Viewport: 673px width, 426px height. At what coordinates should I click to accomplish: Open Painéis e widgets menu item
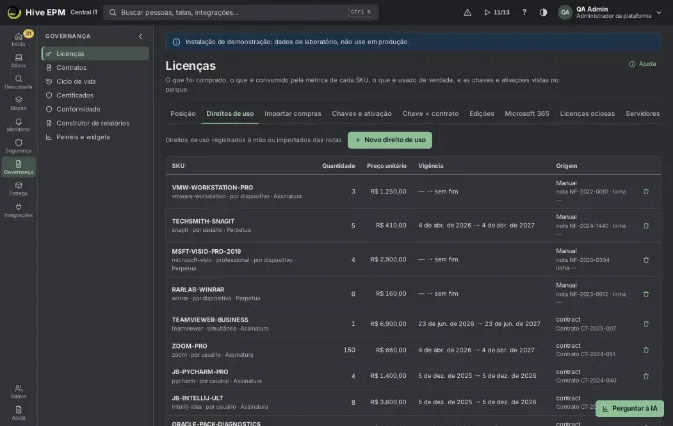pyautogui.click(x=95, y=137)
